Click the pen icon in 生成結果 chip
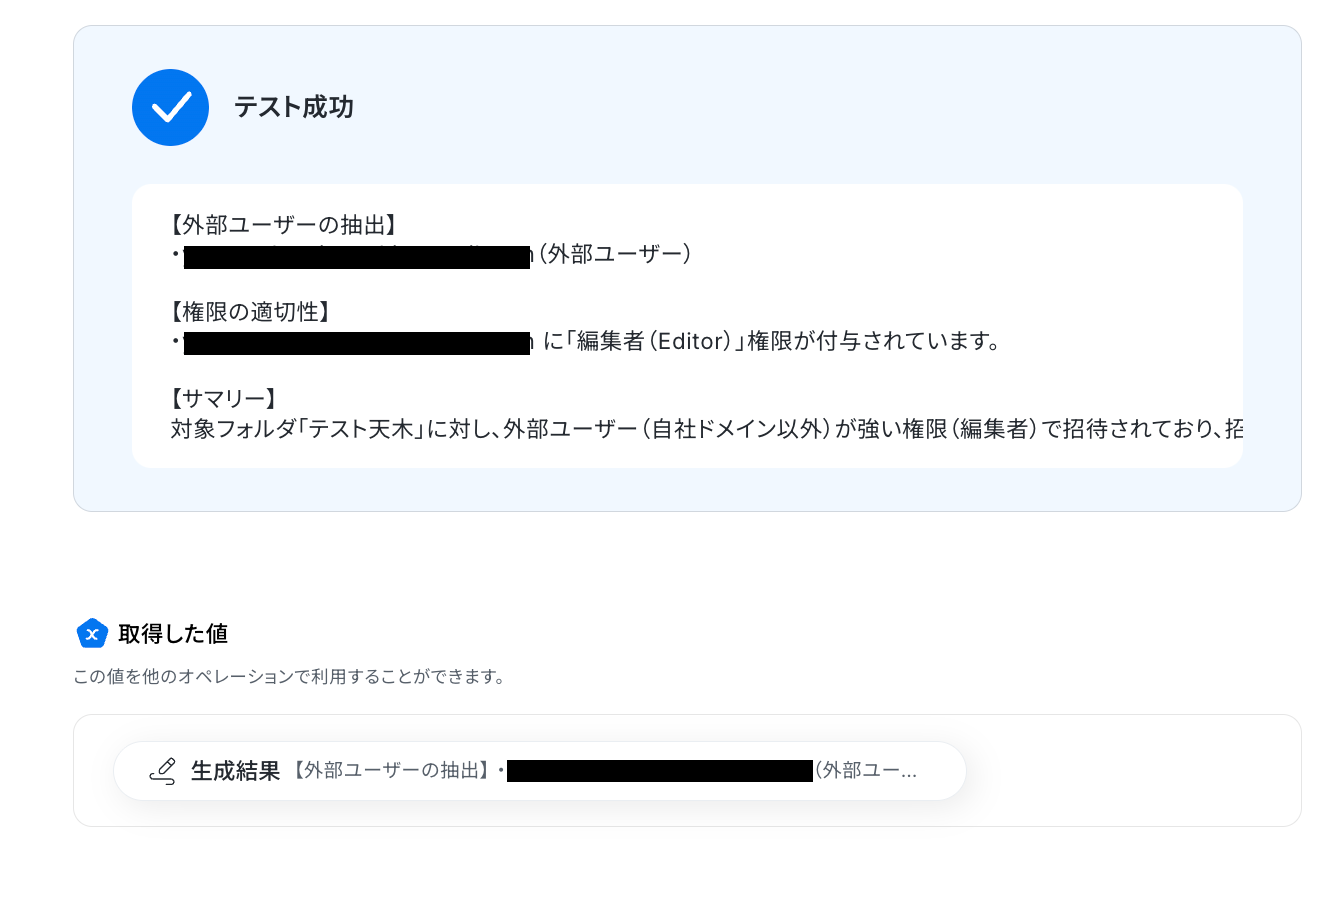 coord(163,770)
